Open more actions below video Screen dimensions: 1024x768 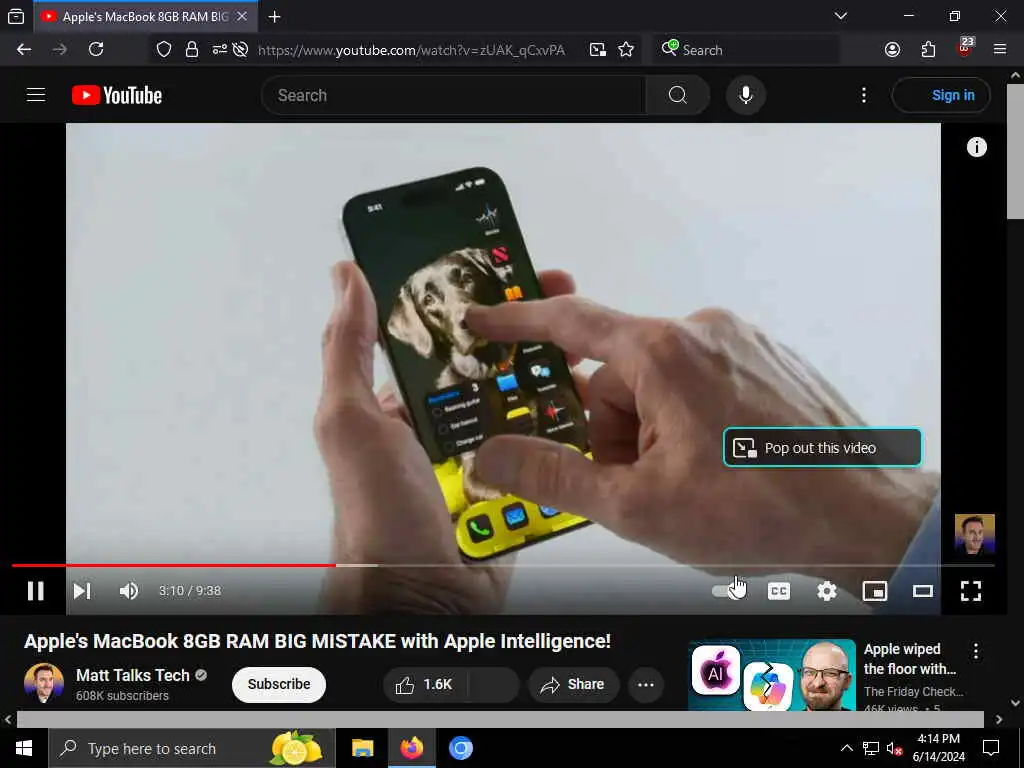646,684
